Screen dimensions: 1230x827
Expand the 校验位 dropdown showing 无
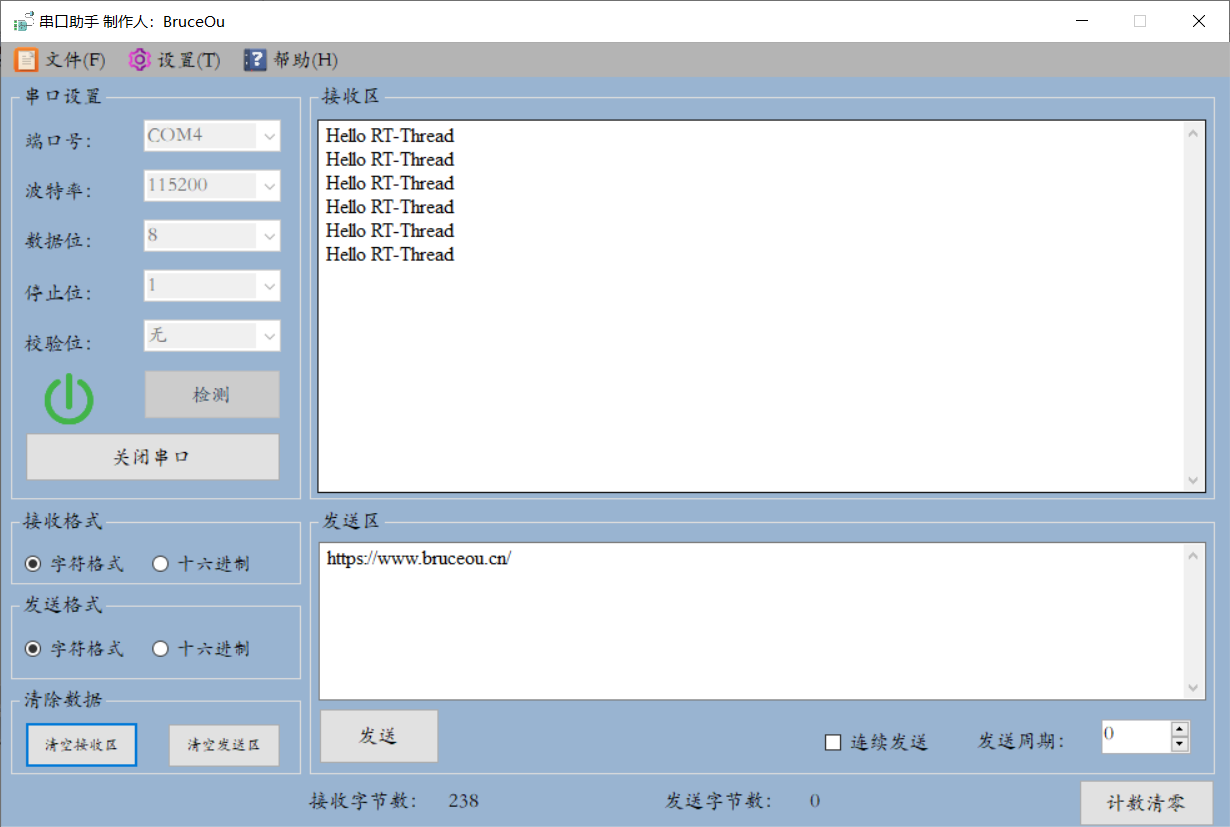(x=269, y=336)
